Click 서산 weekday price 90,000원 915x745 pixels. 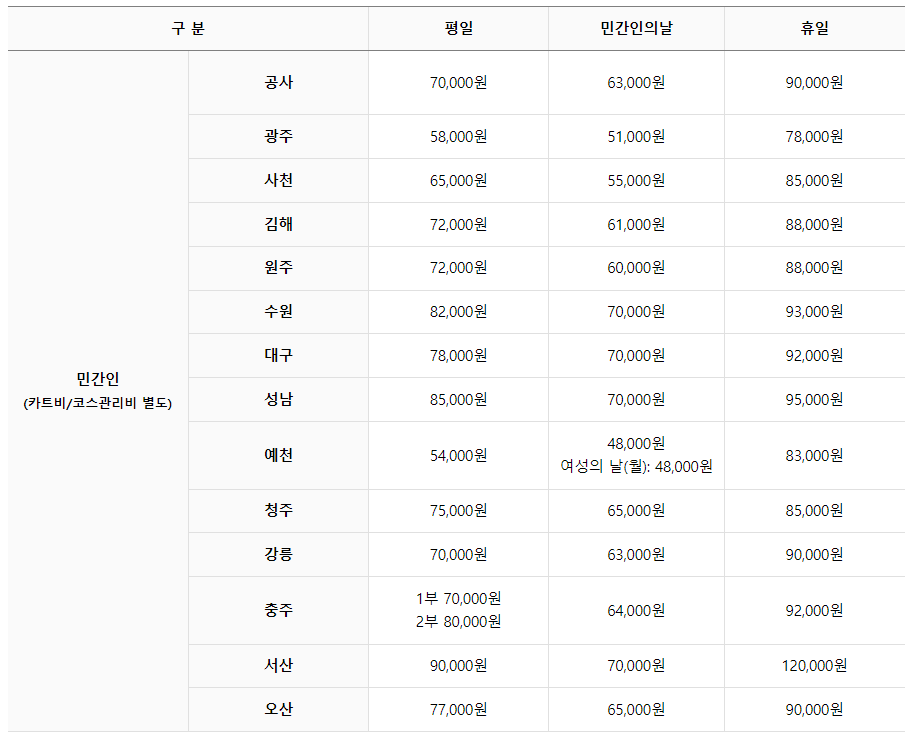[459, 666]
